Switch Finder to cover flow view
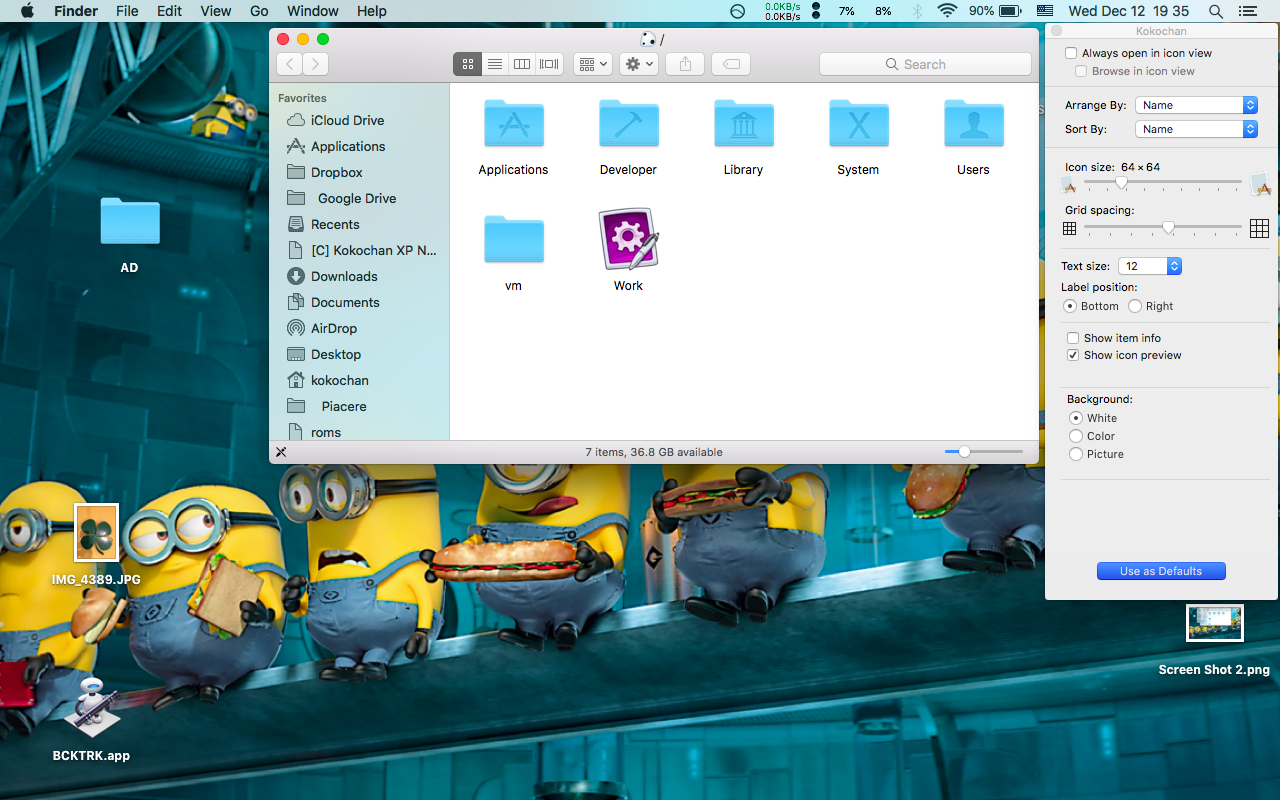The image size is (1280, 800). coord(549,64)
